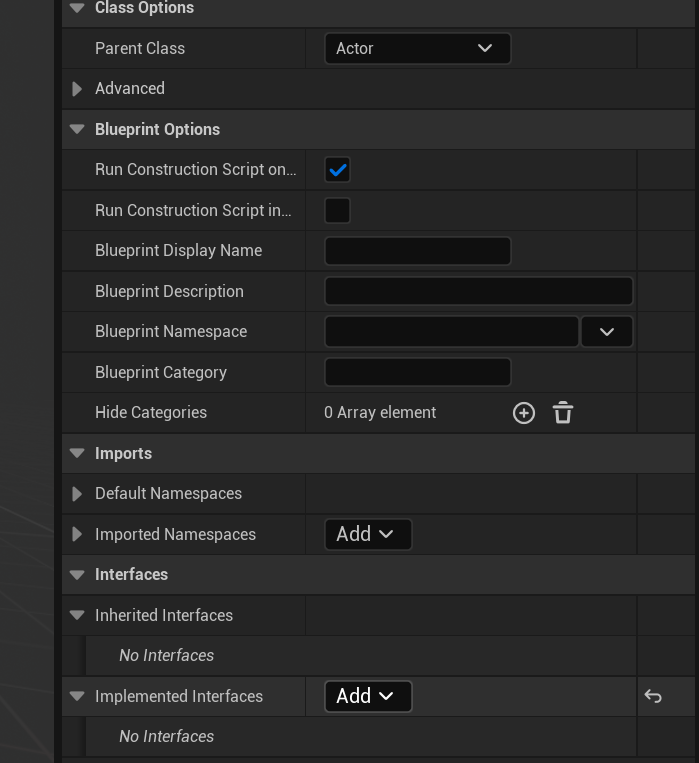Open the Blueprint Namespace dropdown arrow
699x763 pixels.
[x=607, y=332]
